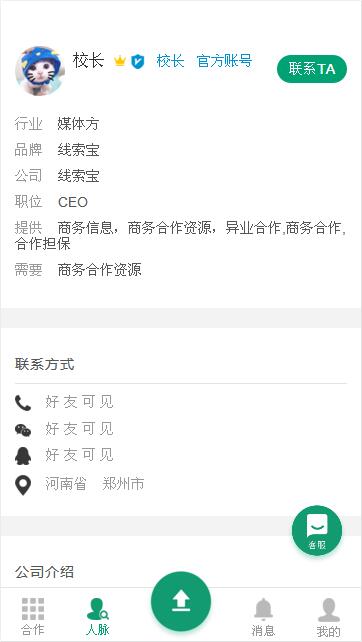The height and width of the screenshot is (642, 362).
Task: Open the 官方账号 link
Action: [x=224, y=61]
